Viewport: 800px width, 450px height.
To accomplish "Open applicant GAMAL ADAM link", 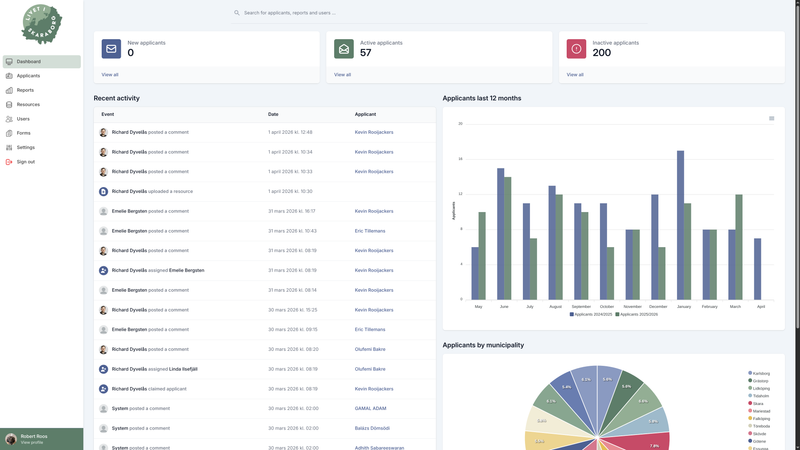I will coord(370,408).
